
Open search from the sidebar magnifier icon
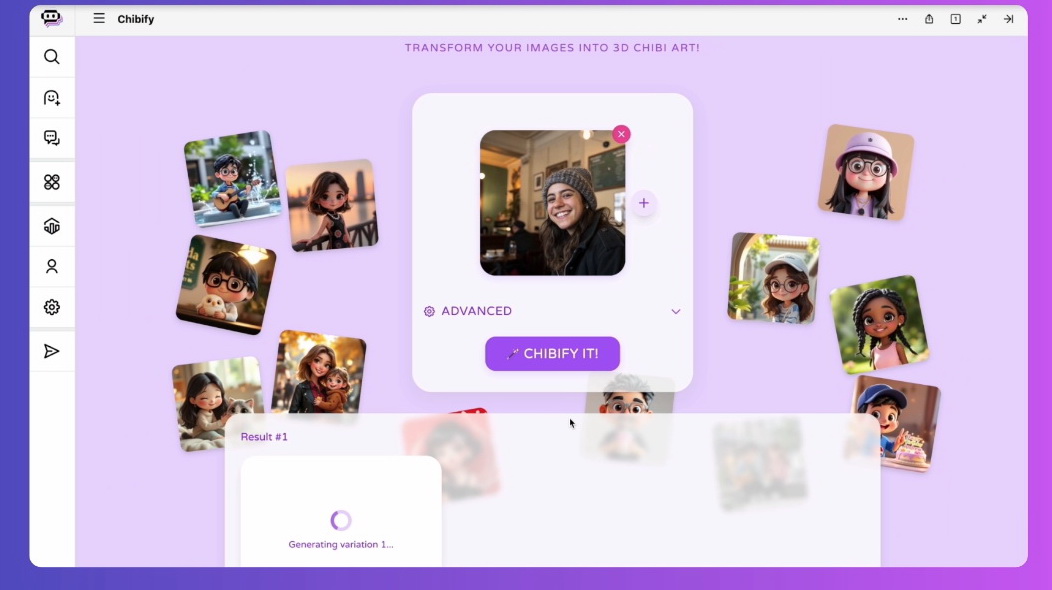(52, 56)
